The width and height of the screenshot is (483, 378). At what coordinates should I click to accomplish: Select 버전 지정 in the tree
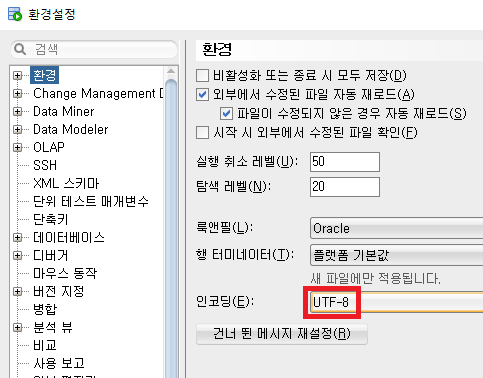tap(58, 291)
